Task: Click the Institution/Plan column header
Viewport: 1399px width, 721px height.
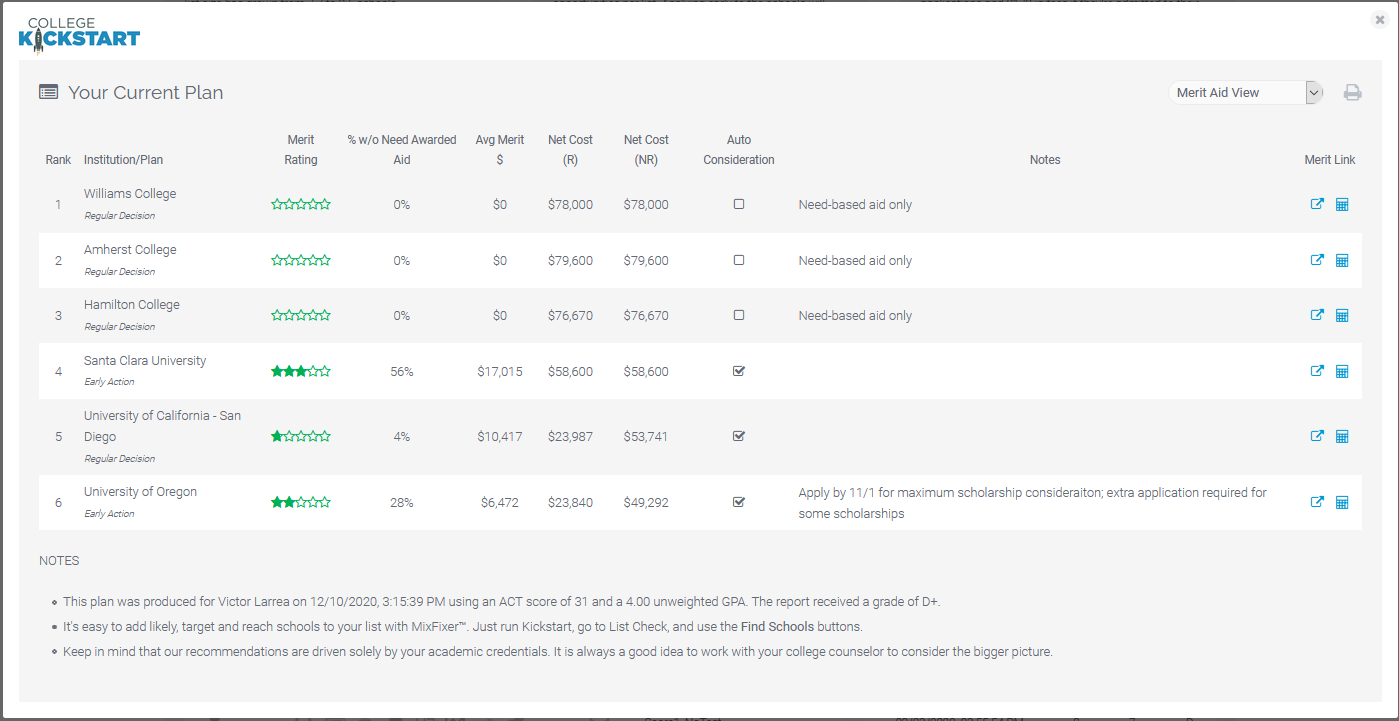Action: [x=123, y=160]
